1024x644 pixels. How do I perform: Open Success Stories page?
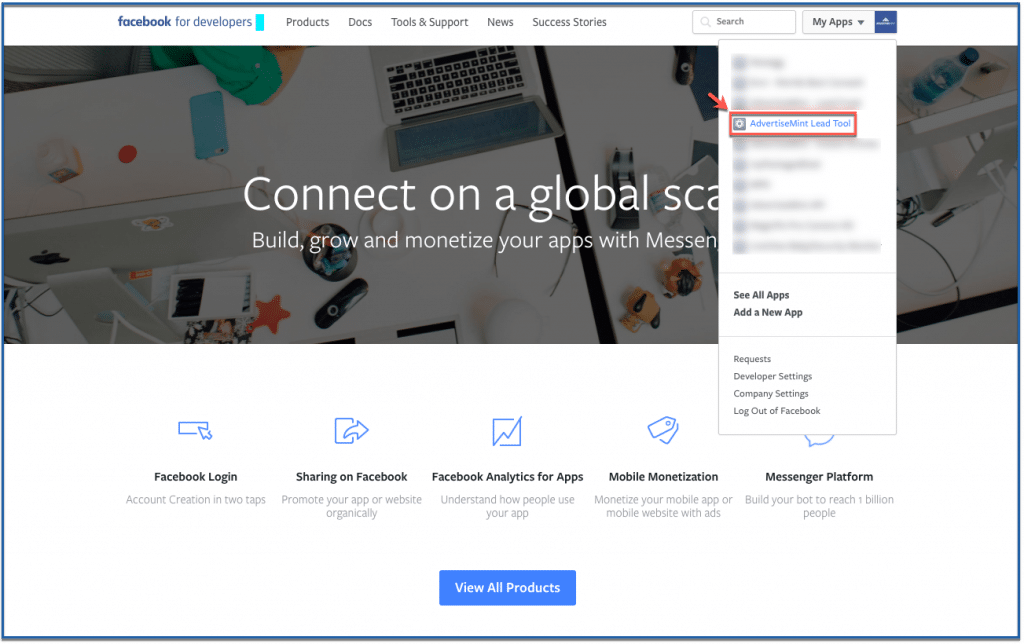click(x=569, y=22)
